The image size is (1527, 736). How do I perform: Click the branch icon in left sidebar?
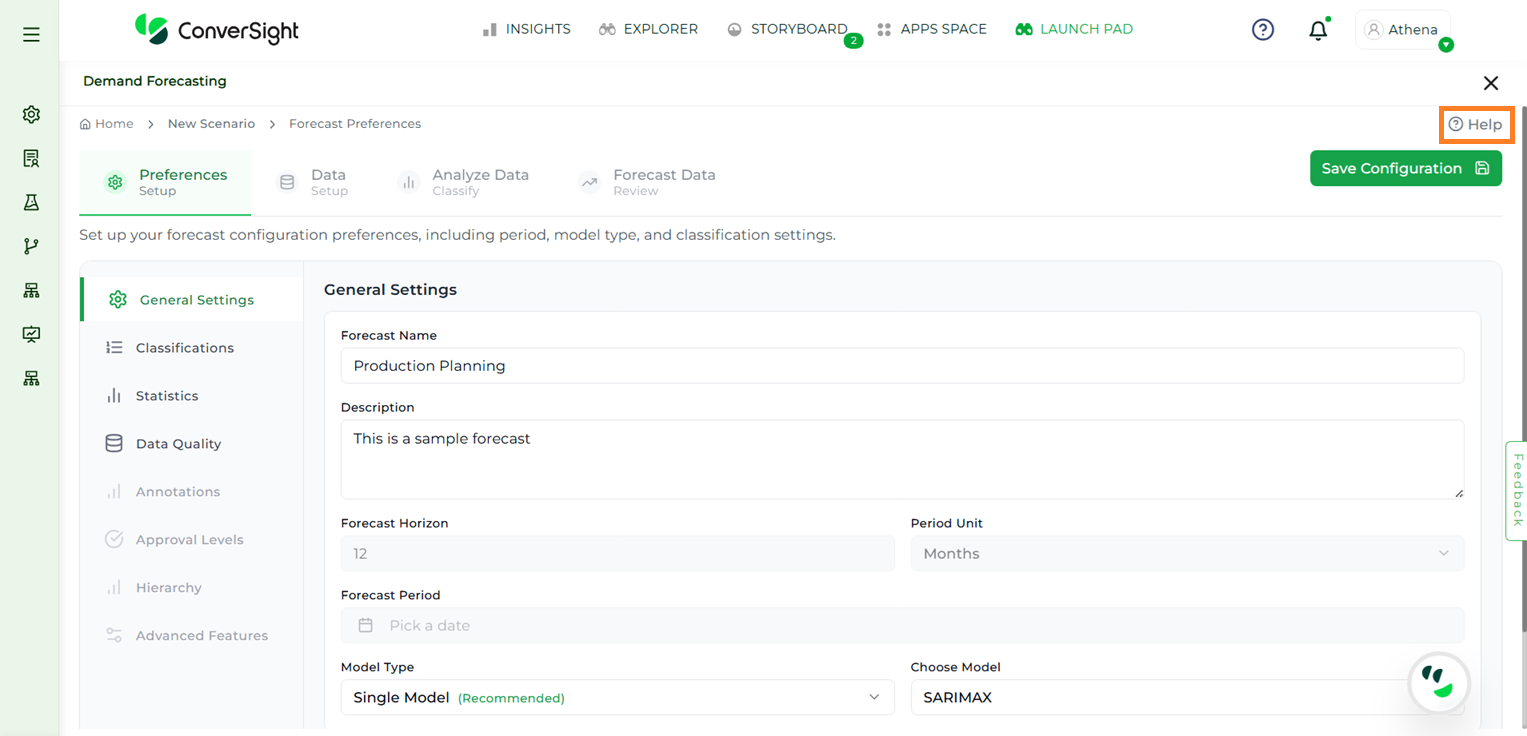[x=31, y=246]
